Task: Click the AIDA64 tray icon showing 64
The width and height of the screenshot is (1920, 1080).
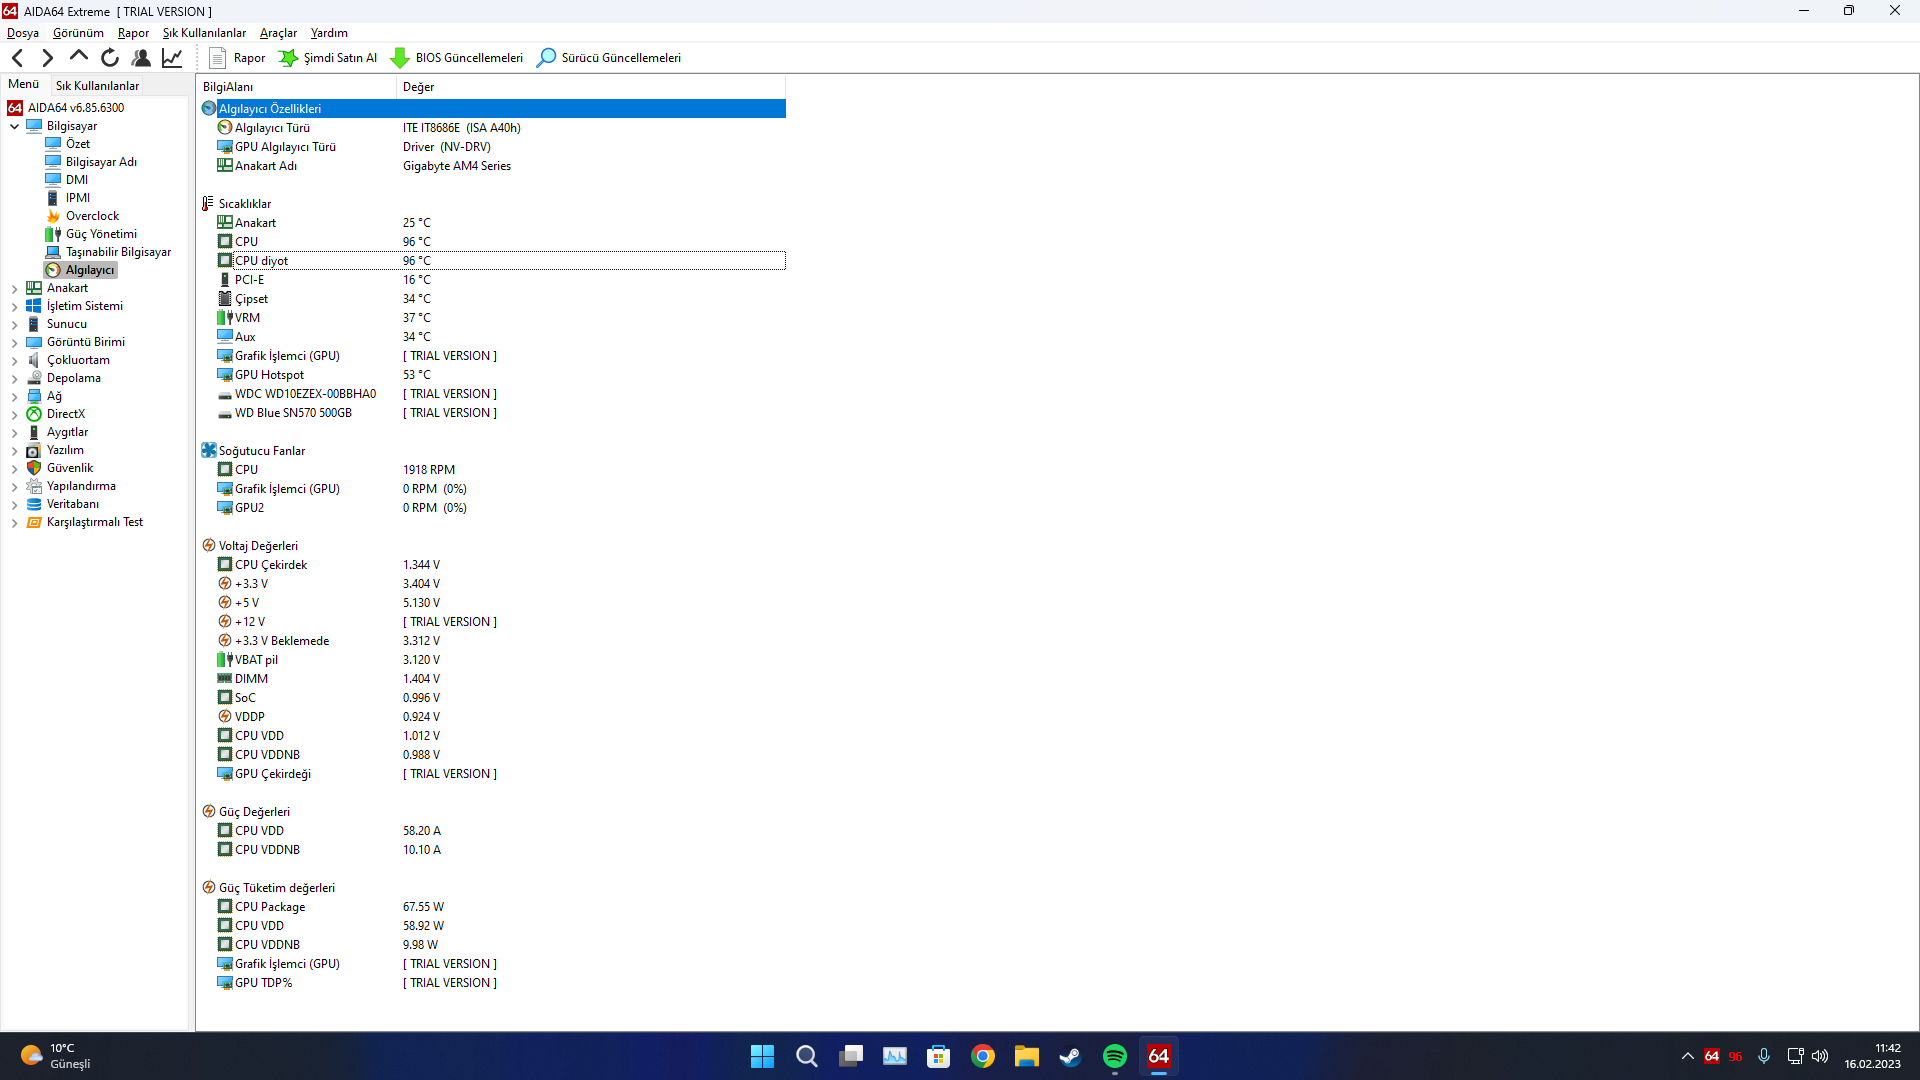Action: click(1711, 1056)
